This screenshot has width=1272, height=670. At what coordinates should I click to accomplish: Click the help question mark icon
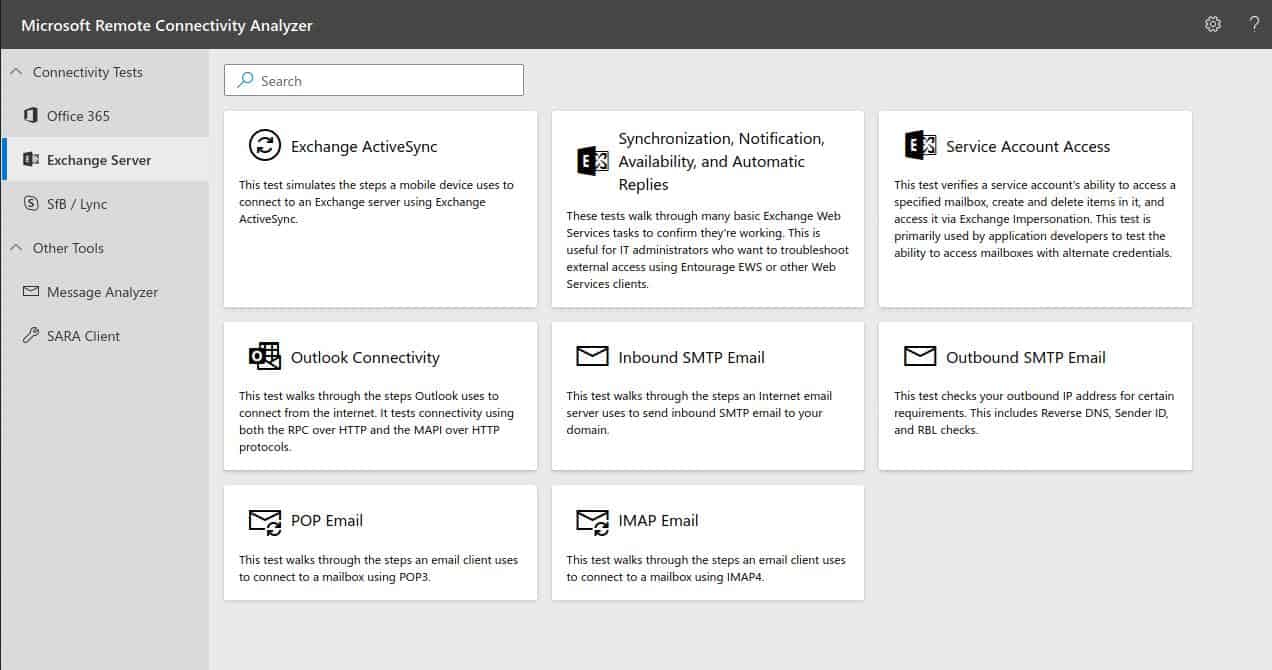click(1254, 24)
